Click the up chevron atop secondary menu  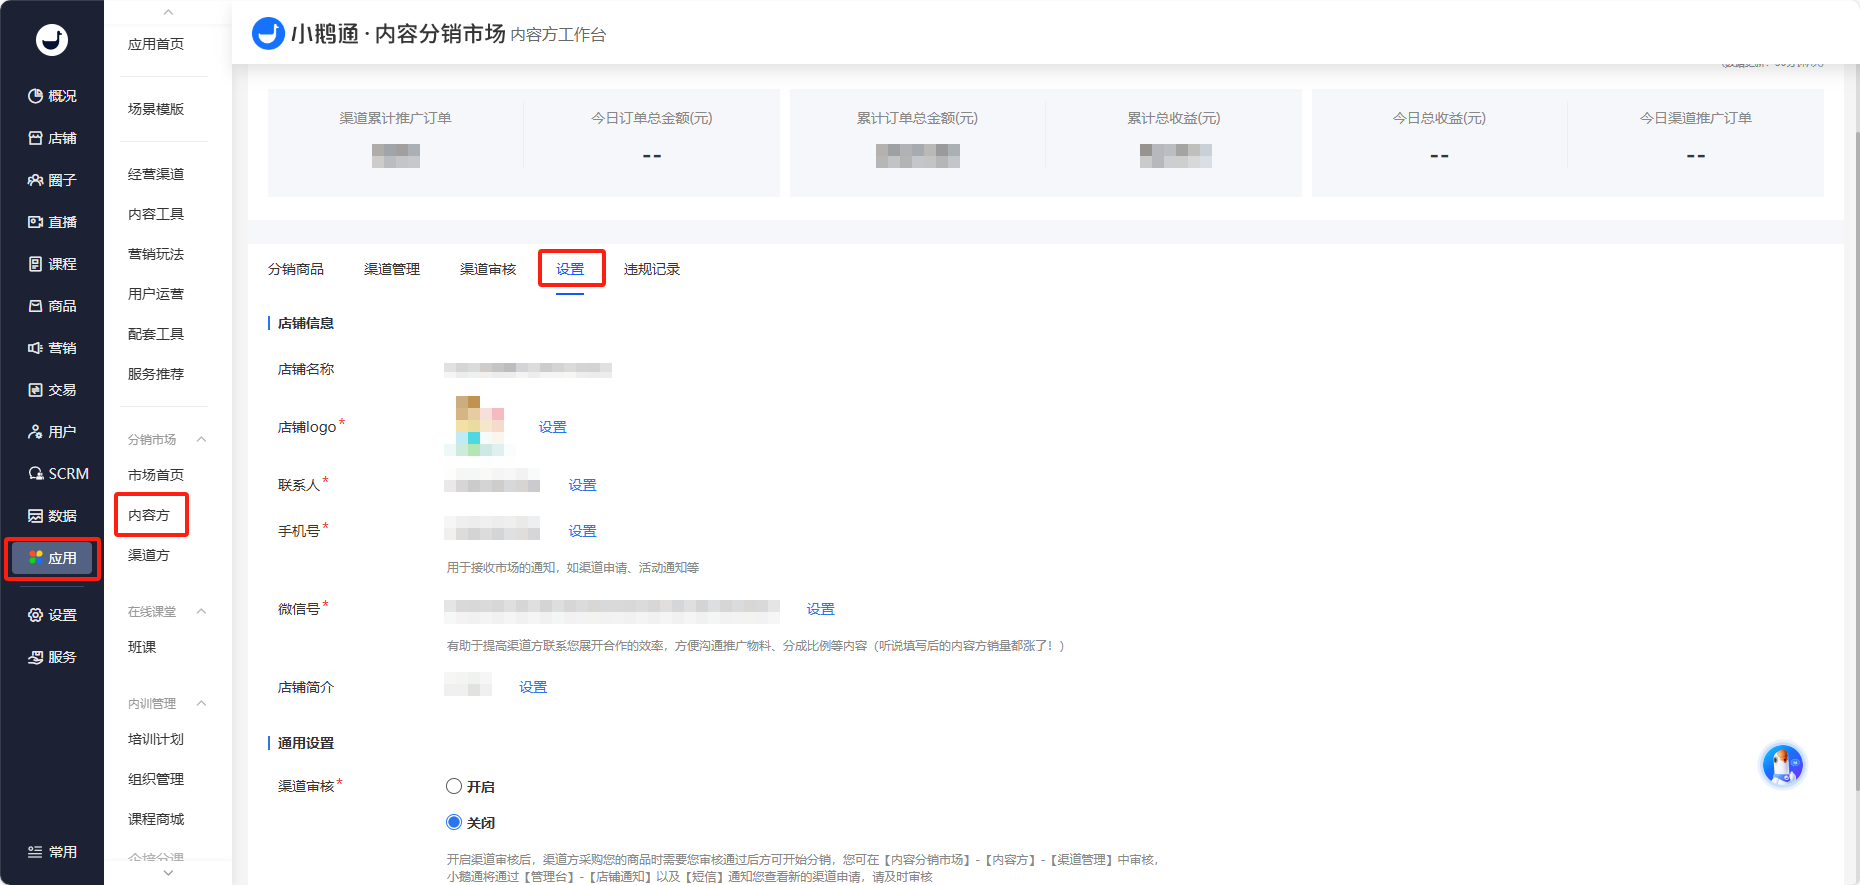tap(168, 12)
